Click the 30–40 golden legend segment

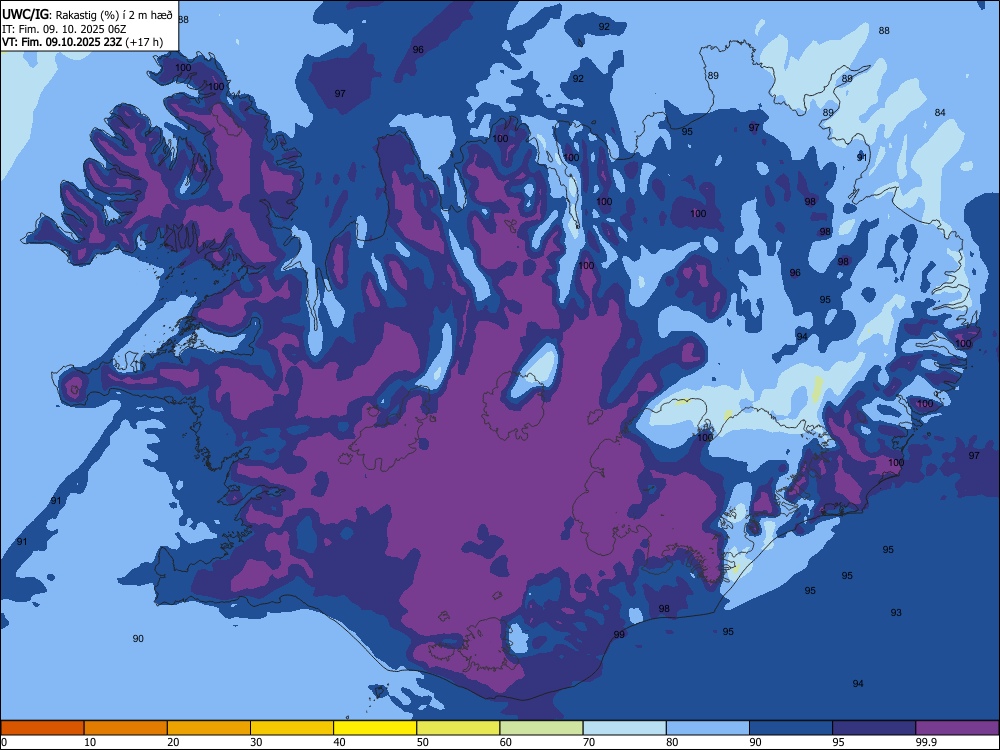pyautogui.click(x=292, y=728)
